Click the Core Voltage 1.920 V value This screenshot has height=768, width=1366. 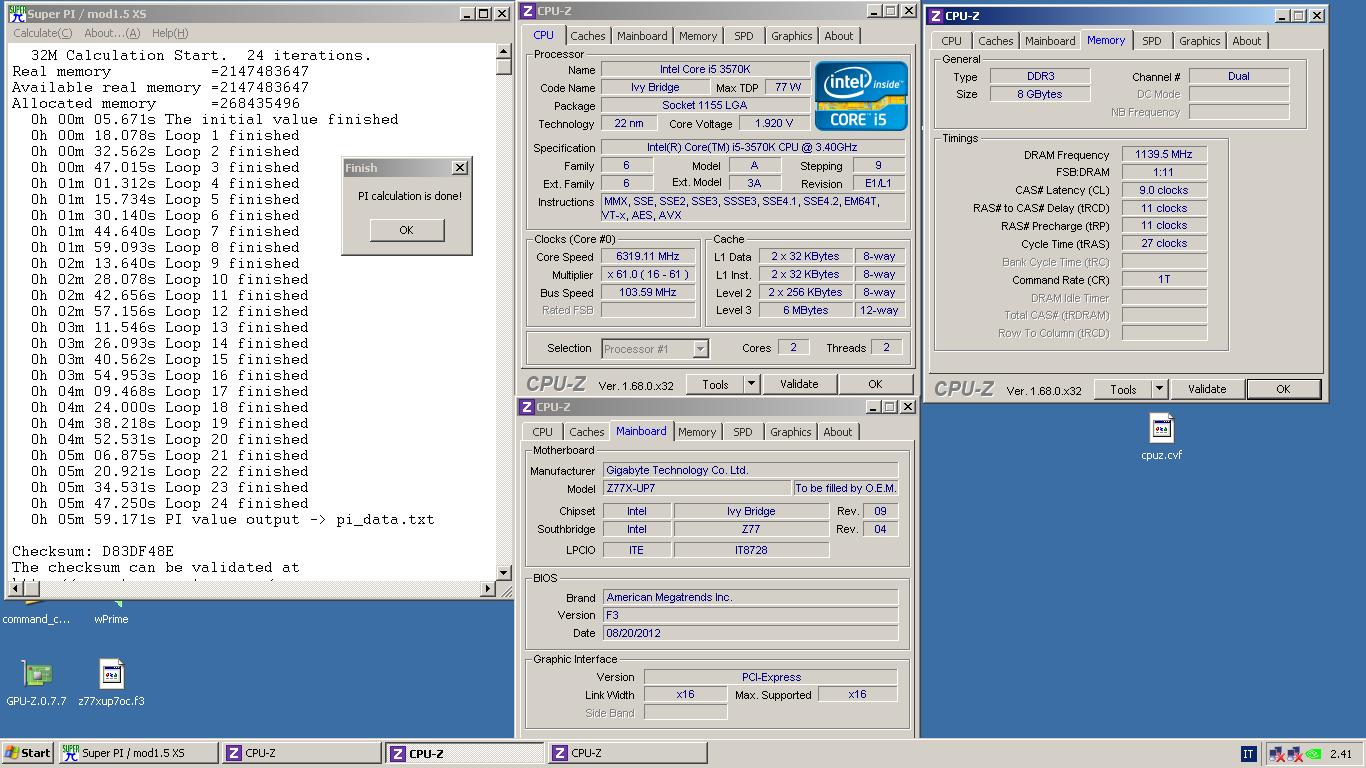pyautogui.click(x=776, y=124)
